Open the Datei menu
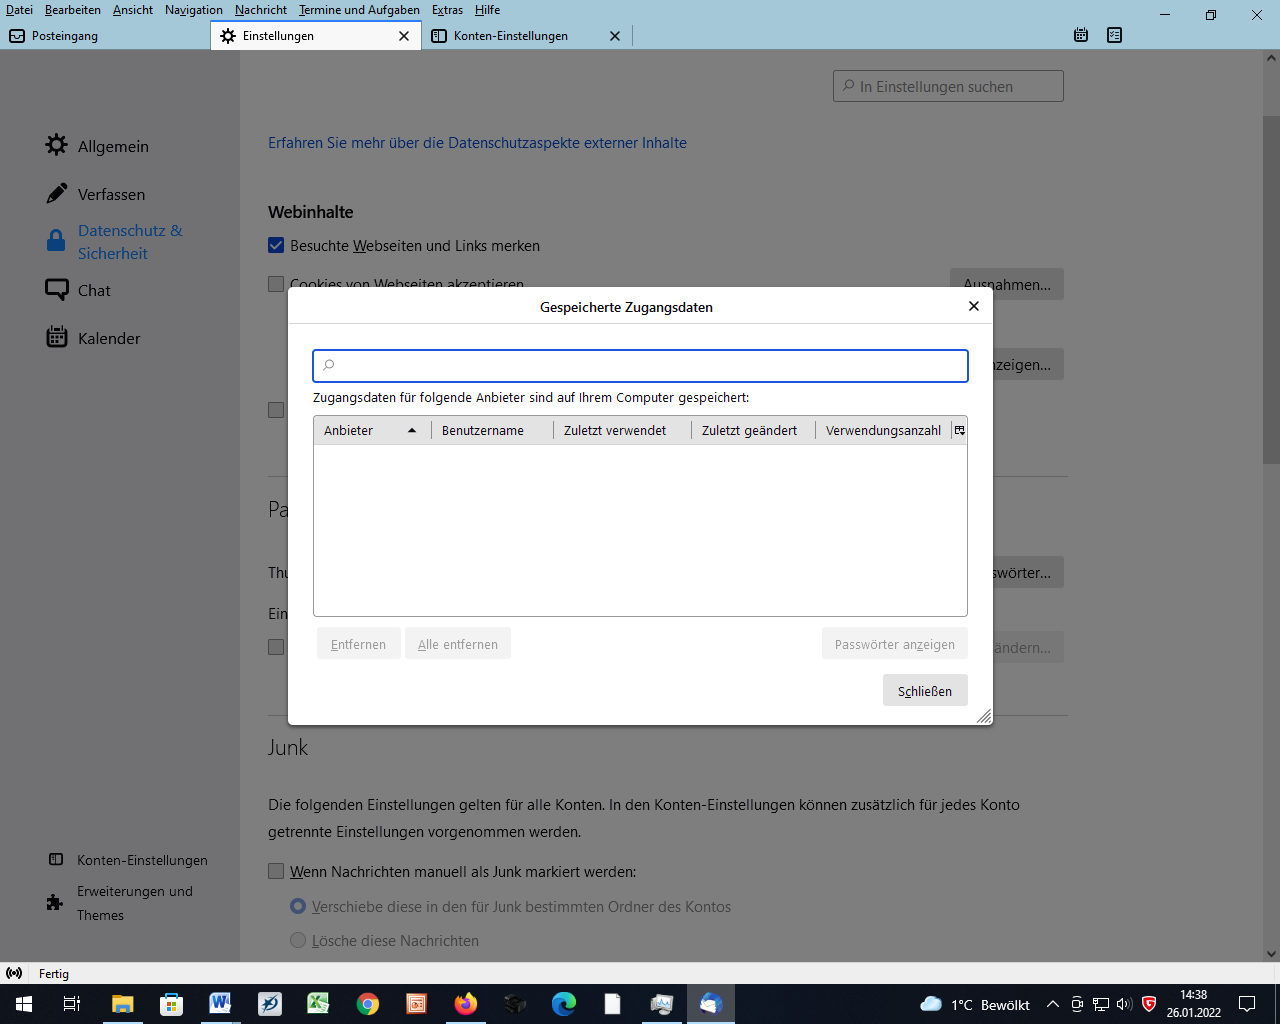Screen dimensions: 1280x1024 click(x=19, y=10)
